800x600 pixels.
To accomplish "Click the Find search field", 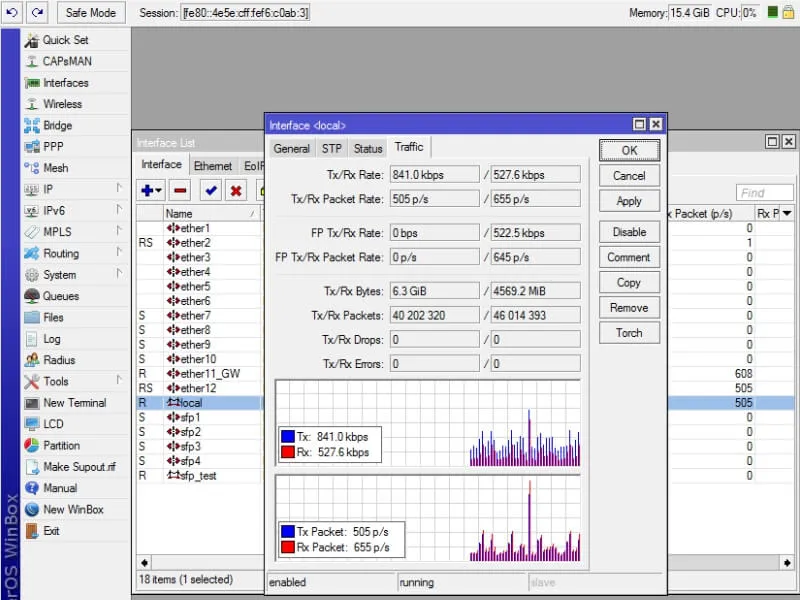I will point(765,193).
